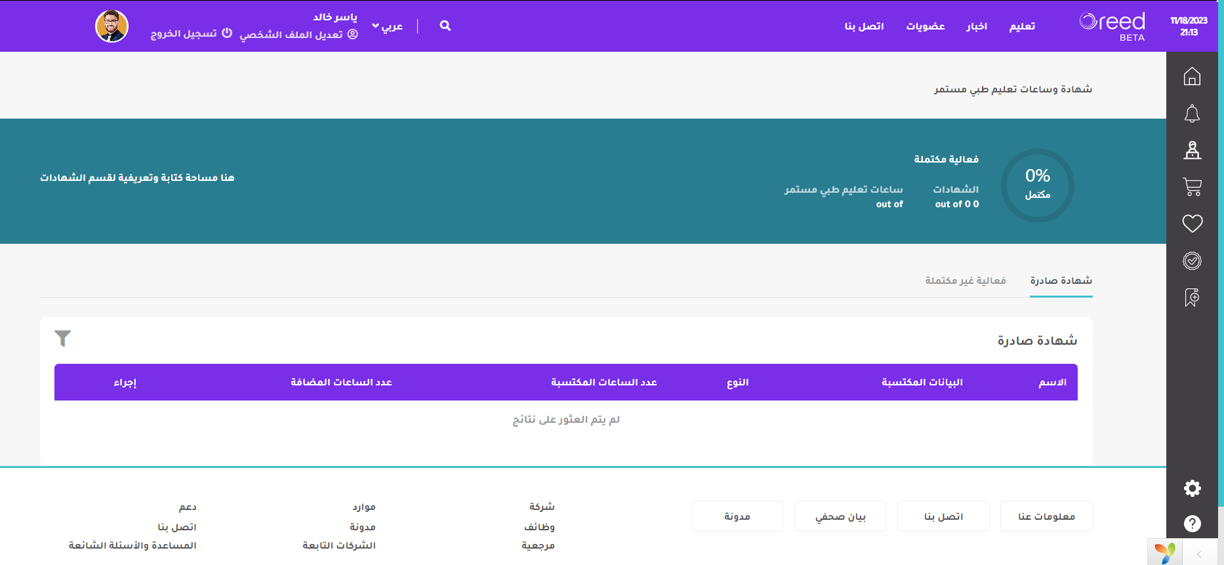
Task: Click the search magnifier icon
Action: click(445, 26)
